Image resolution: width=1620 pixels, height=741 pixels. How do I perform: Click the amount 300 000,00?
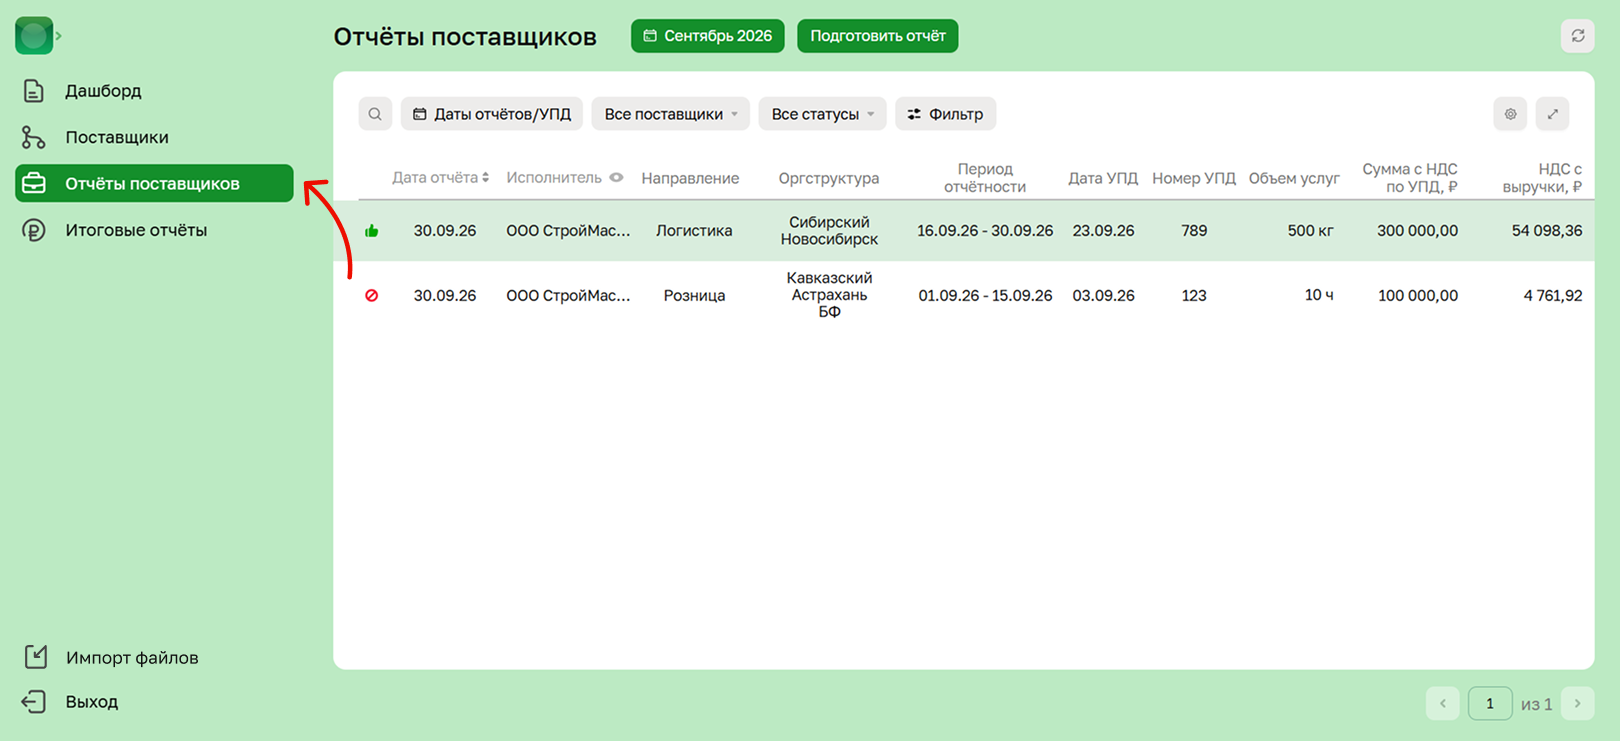click(x=1417, y=231)
